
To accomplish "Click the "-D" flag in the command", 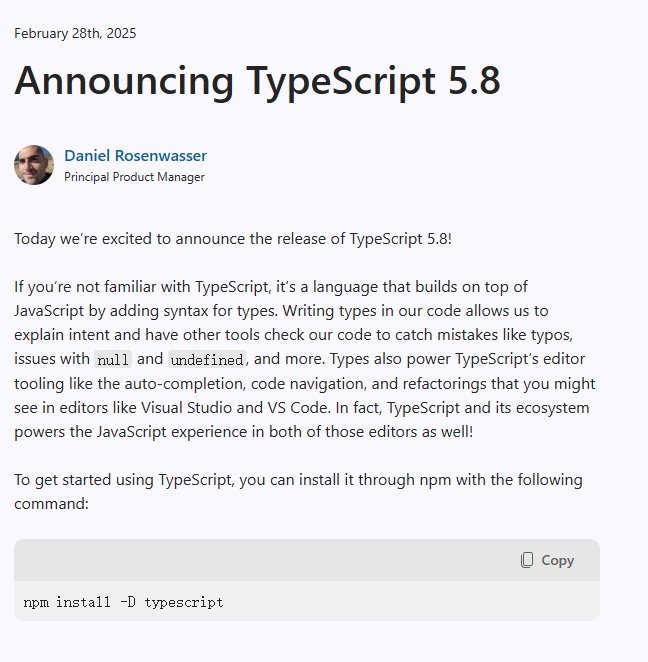I will coord(127,602).
